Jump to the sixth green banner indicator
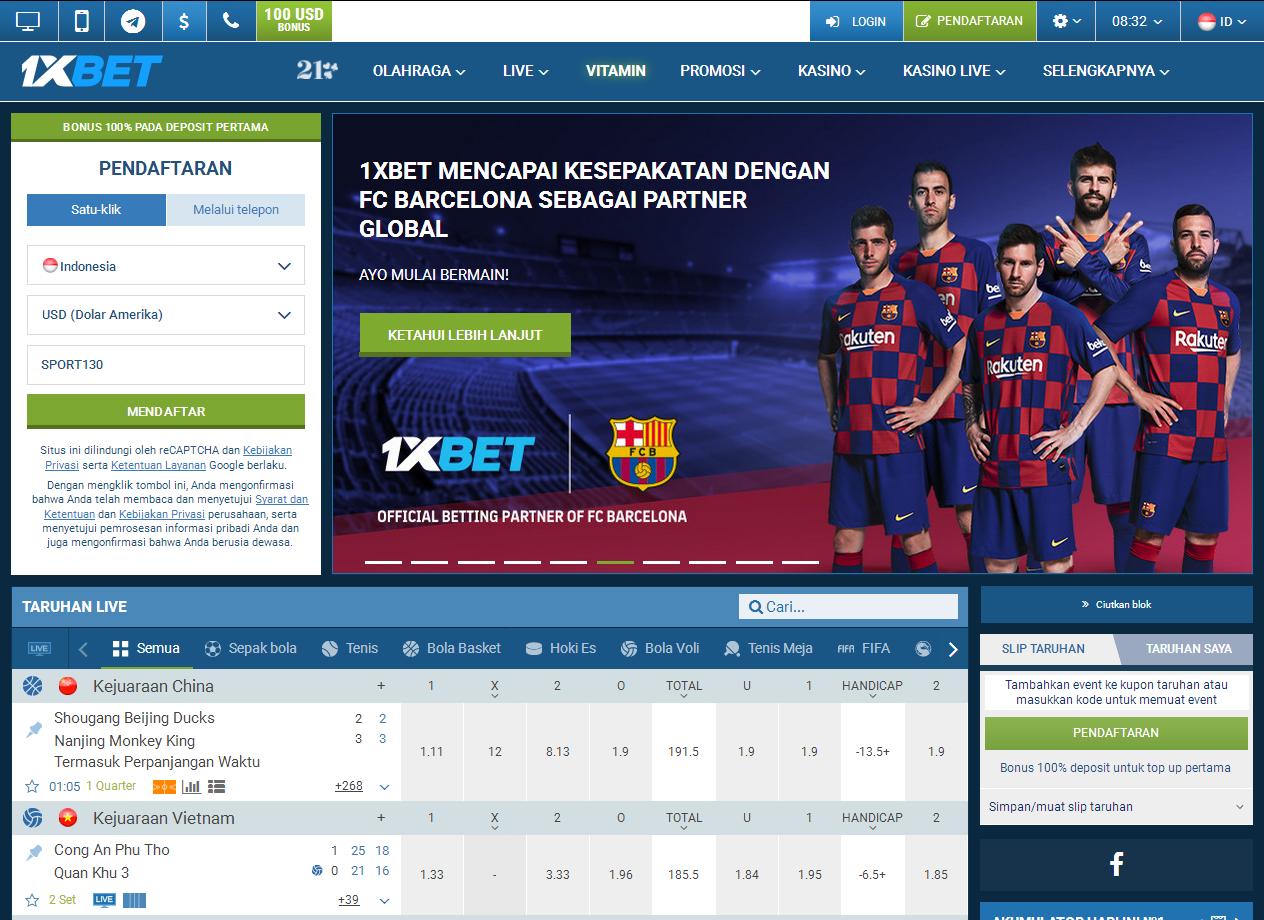Screen dimensions: 1264x920 click(615, 562)
